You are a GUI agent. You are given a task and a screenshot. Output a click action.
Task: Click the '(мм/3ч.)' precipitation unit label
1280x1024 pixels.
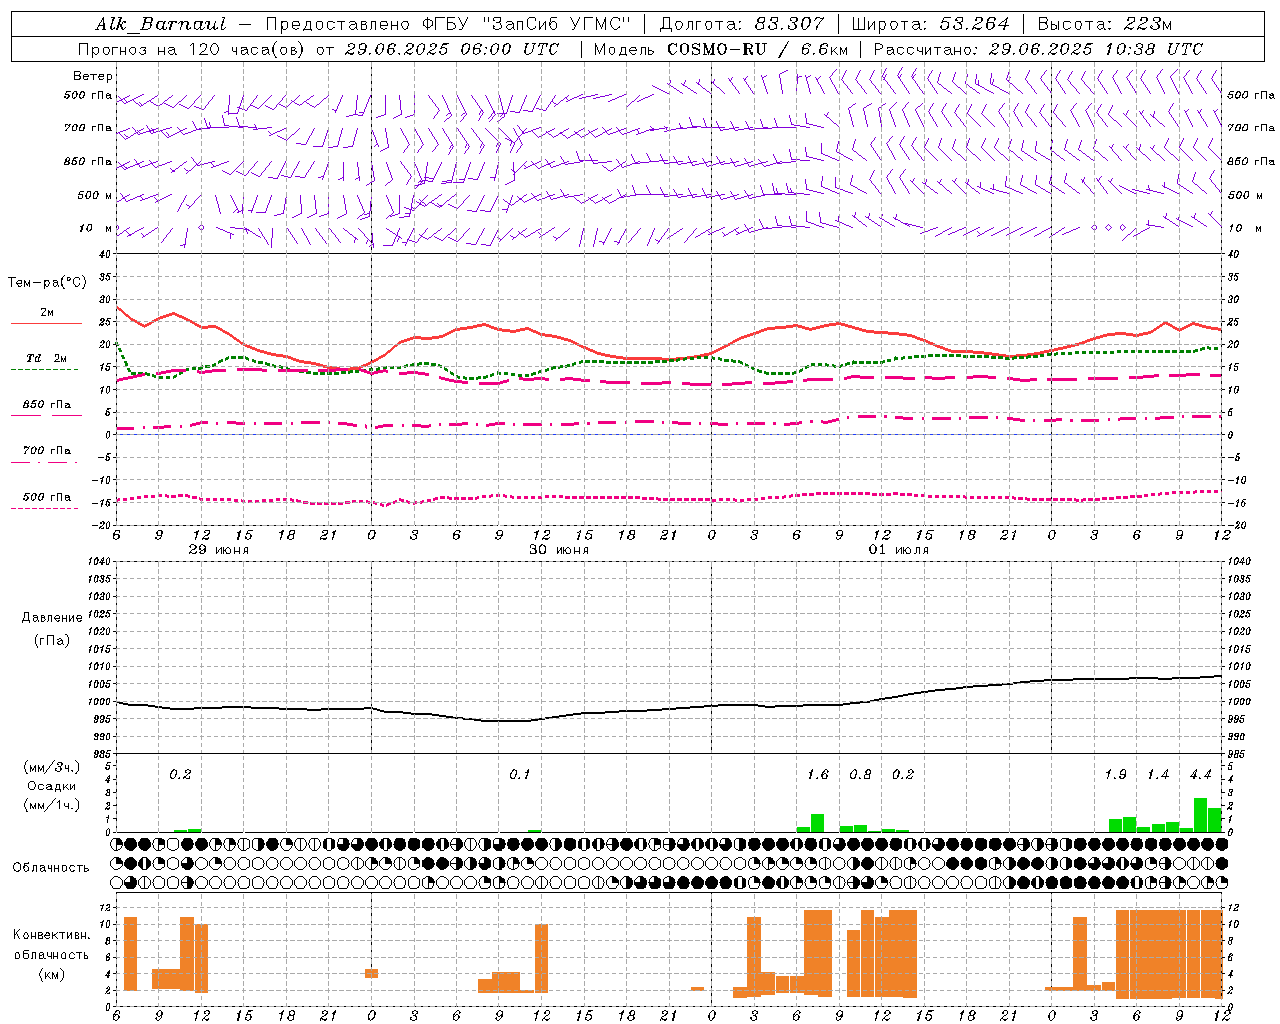click(x=52, y=768)
